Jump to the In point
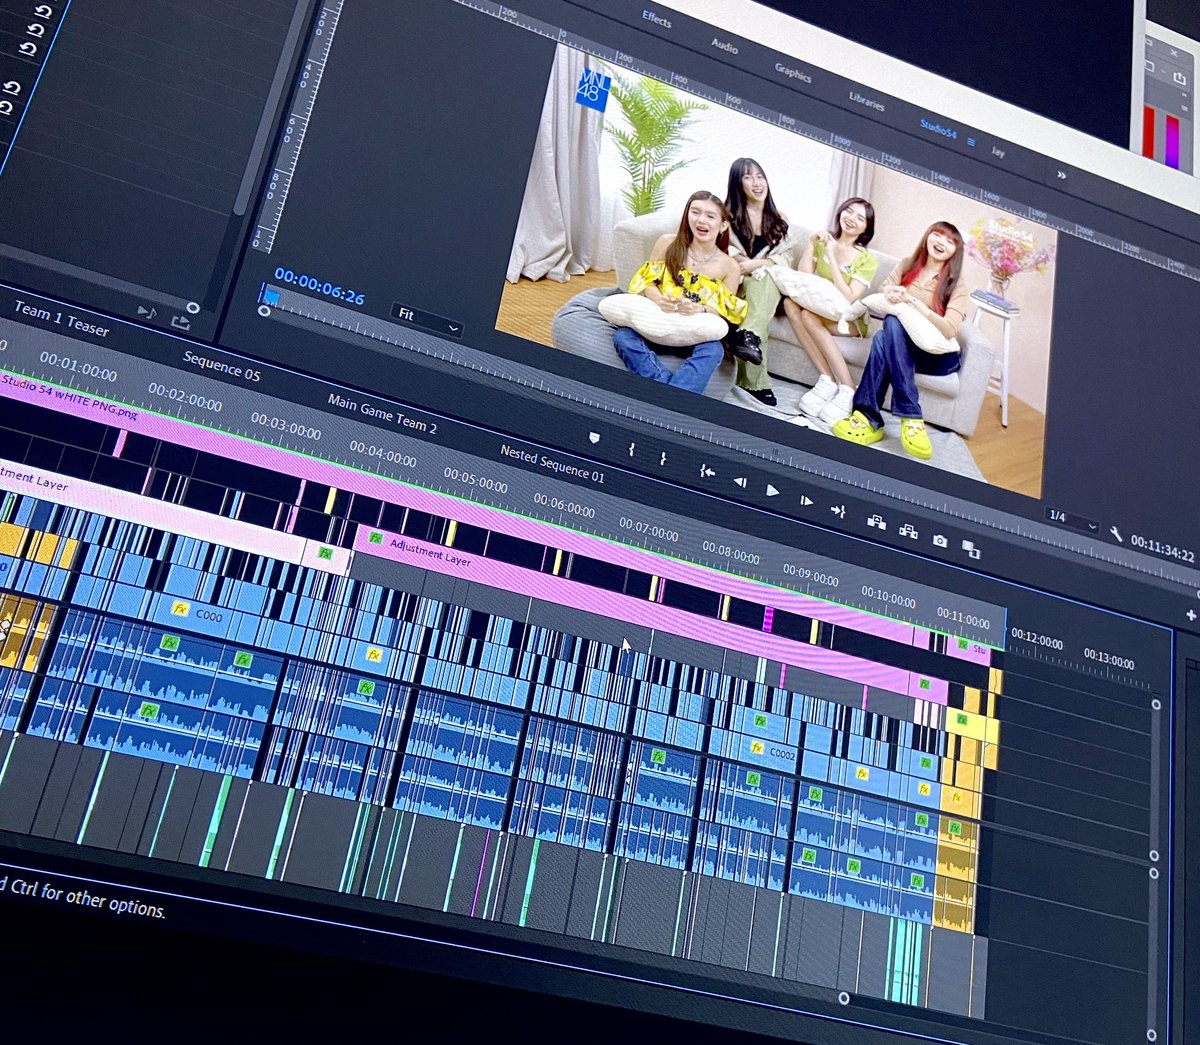 pos(707,471)
